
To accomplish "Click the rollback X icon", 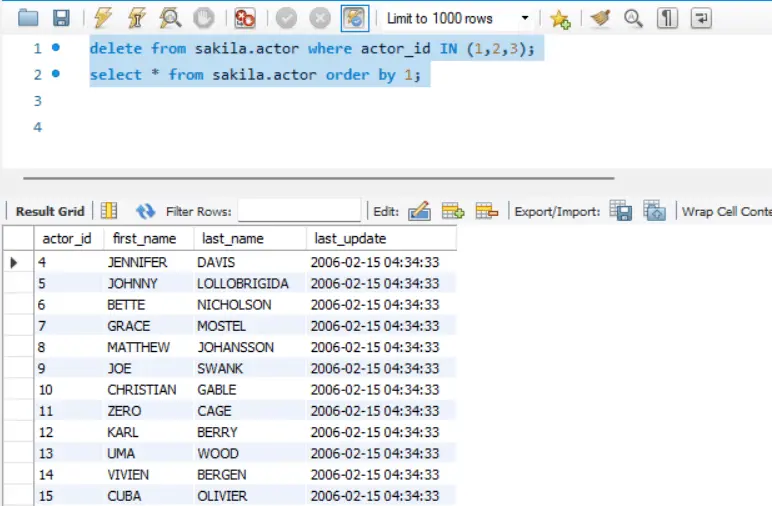I will [x=320, y=18].
